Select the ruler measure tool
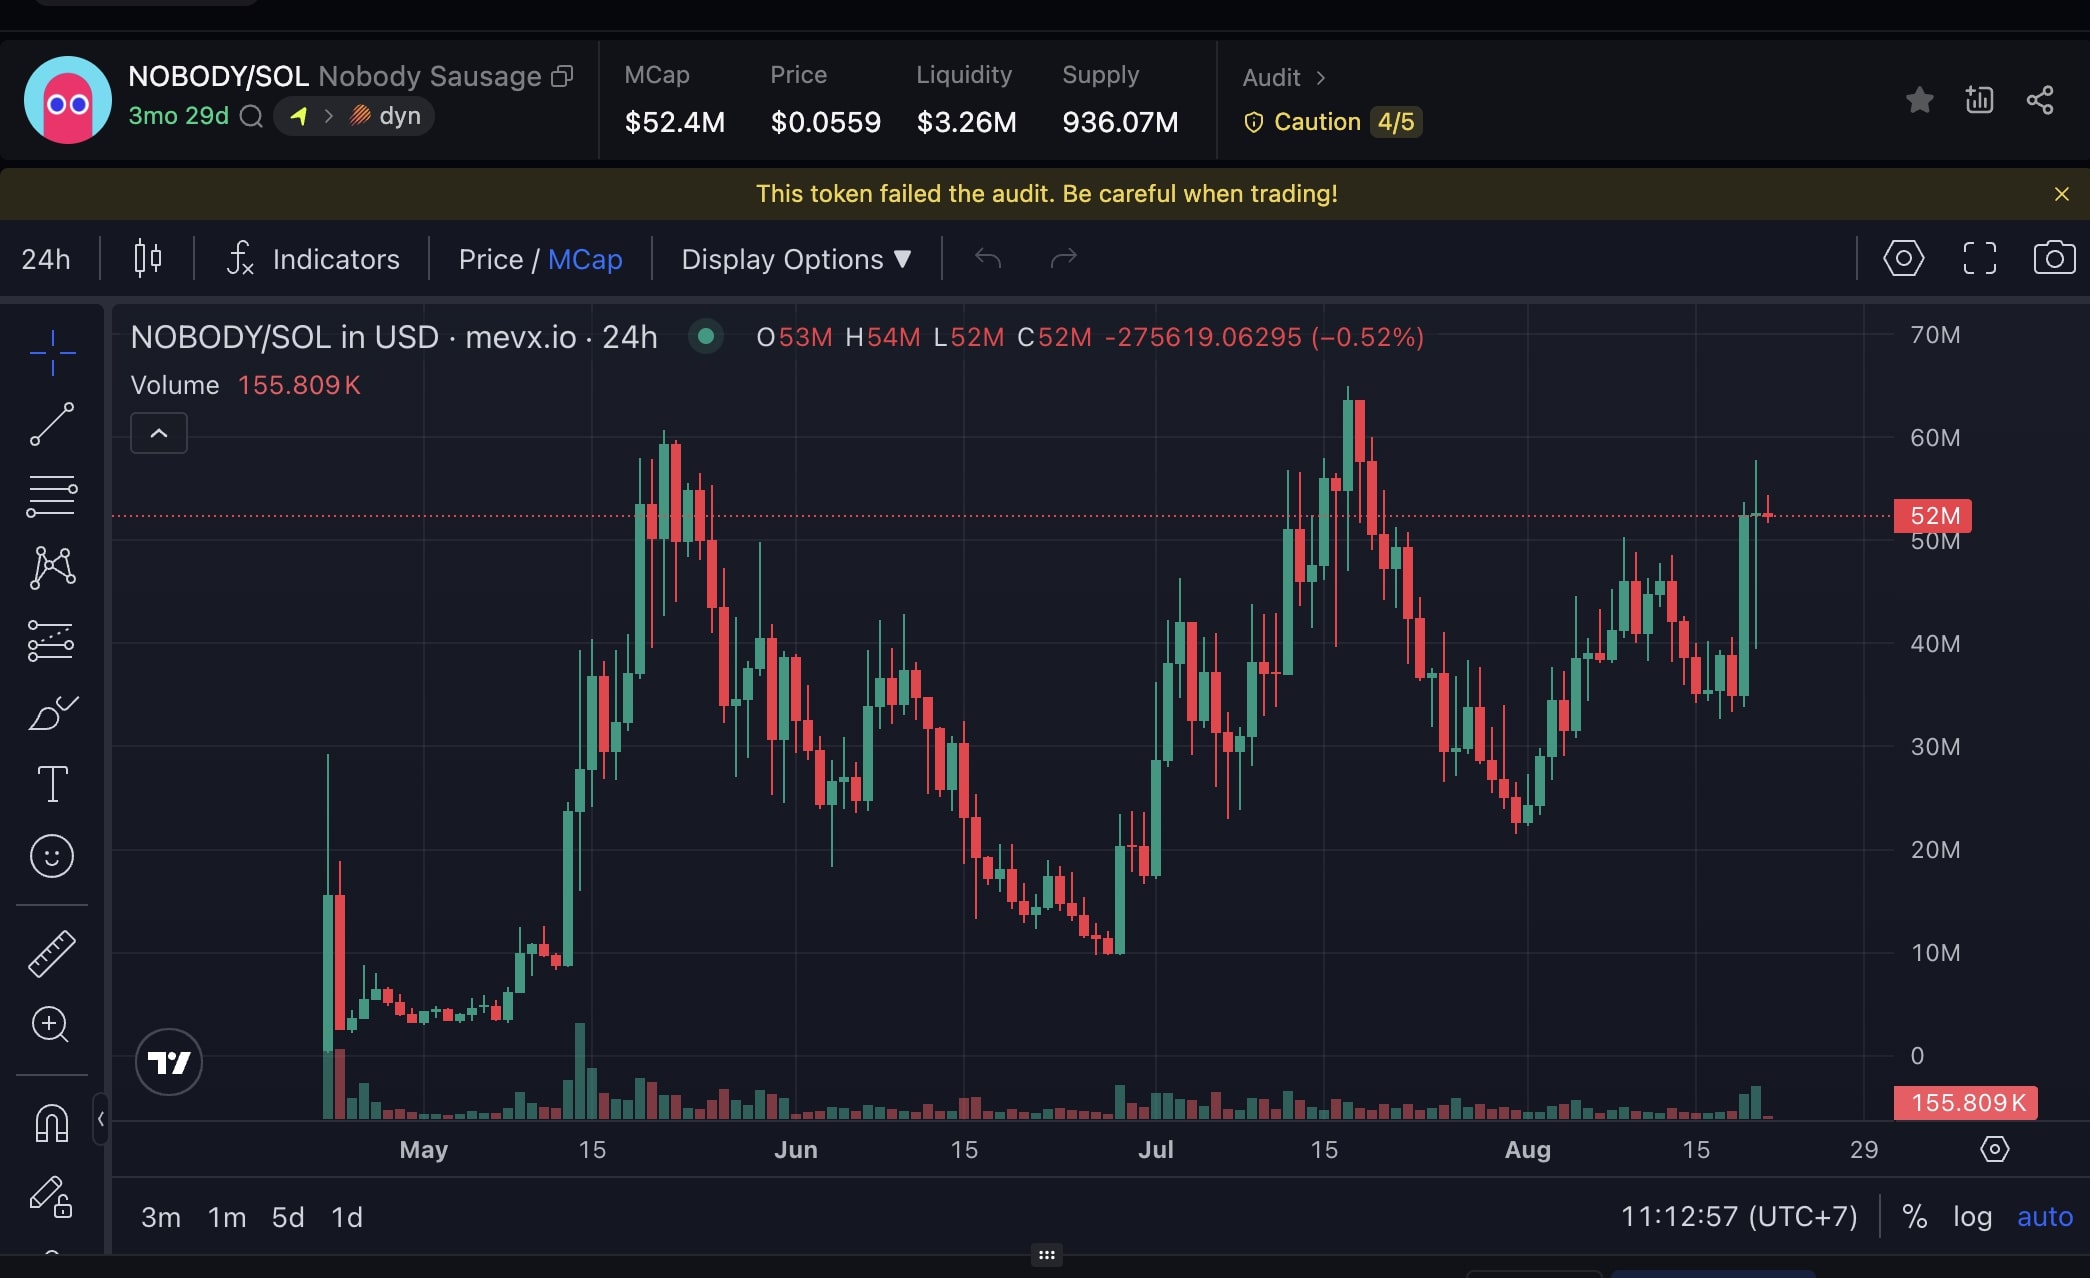 coord(52,953)
